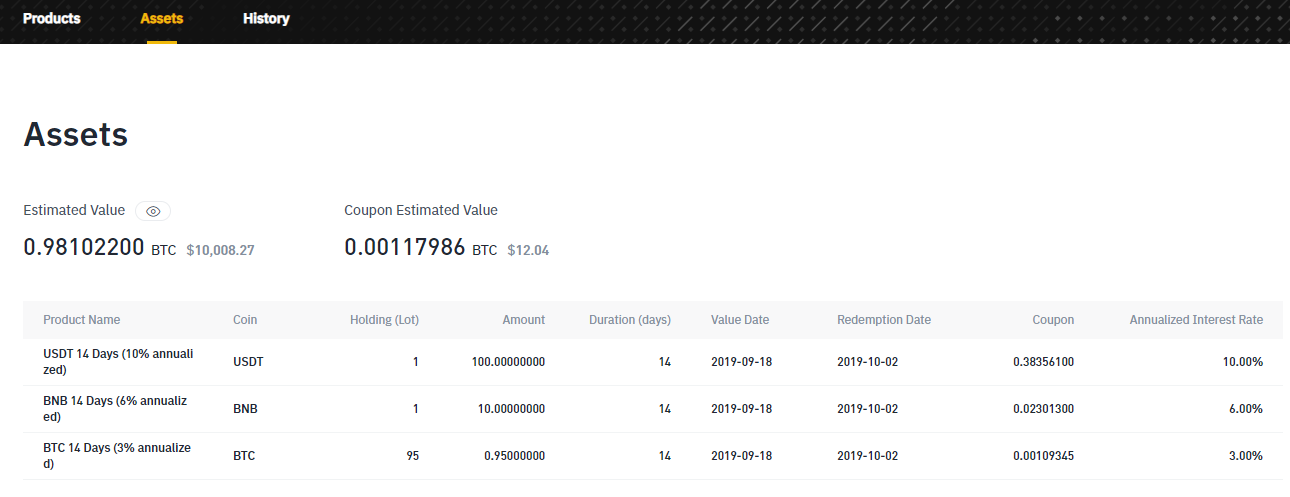The image size is (1290, 497).
Task: Click the Annualized Interest Rate header
Action: (1196, 320)
